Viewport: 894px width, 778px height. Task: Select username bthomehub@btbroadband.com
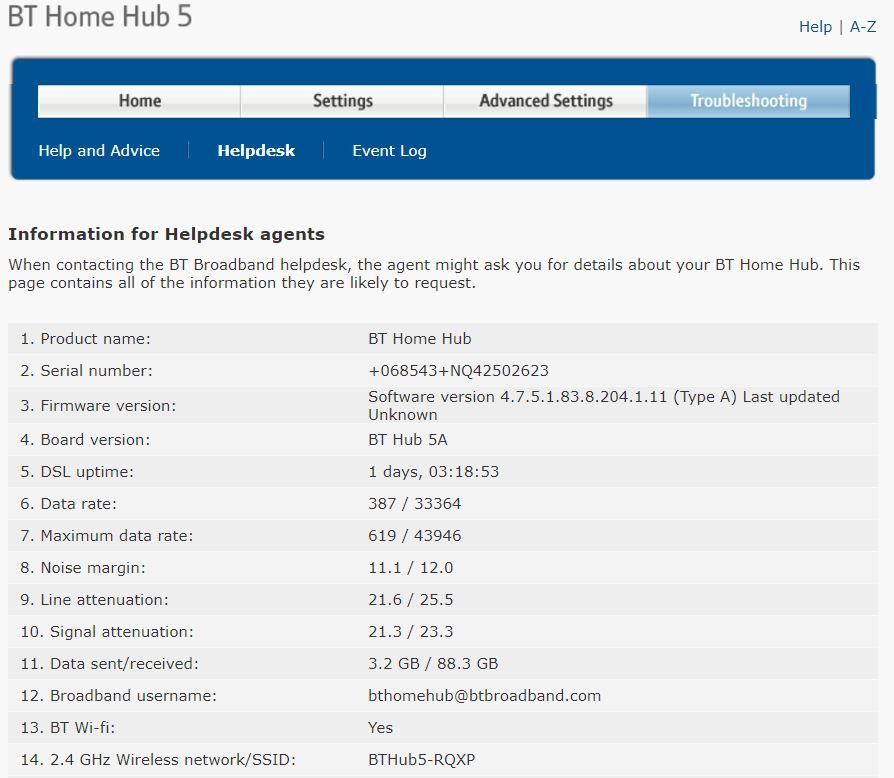tap(485, 695)
